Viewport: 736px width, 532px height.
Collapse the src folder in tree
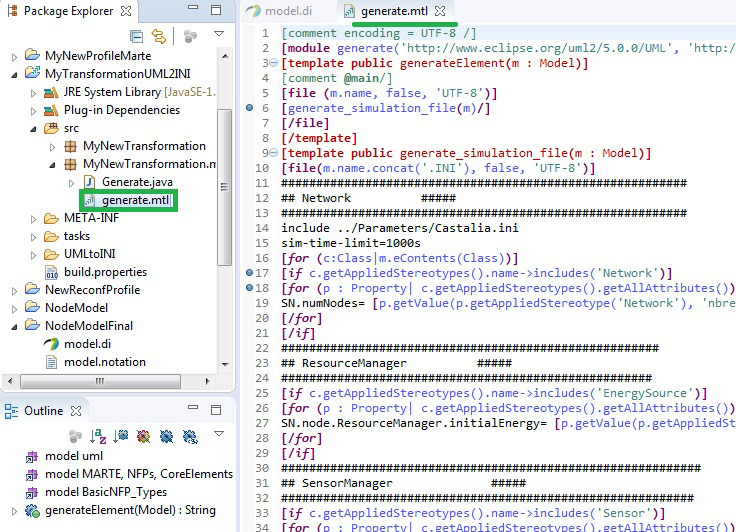coord(33,128)
